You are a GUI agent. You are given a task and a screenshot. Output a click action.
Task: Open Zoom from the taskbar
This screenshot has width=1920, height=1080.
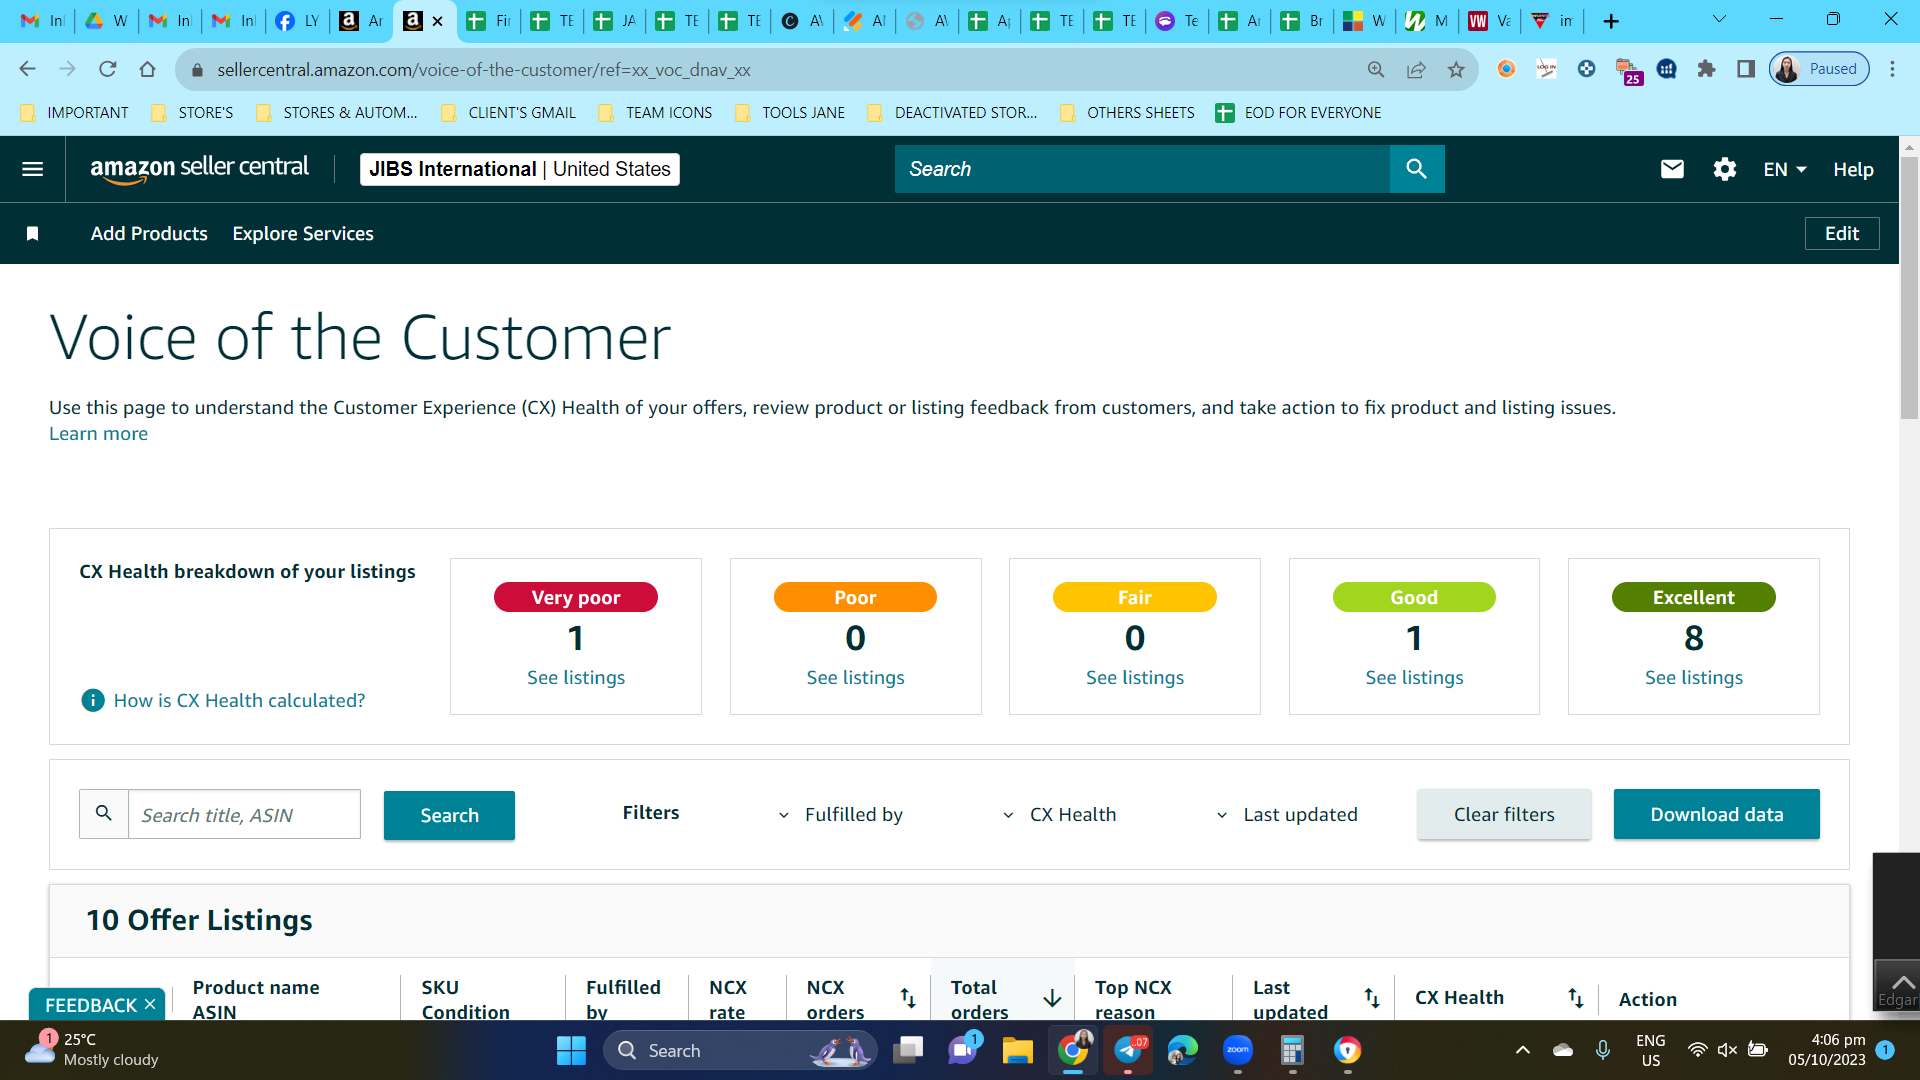coord(1238,1050)
